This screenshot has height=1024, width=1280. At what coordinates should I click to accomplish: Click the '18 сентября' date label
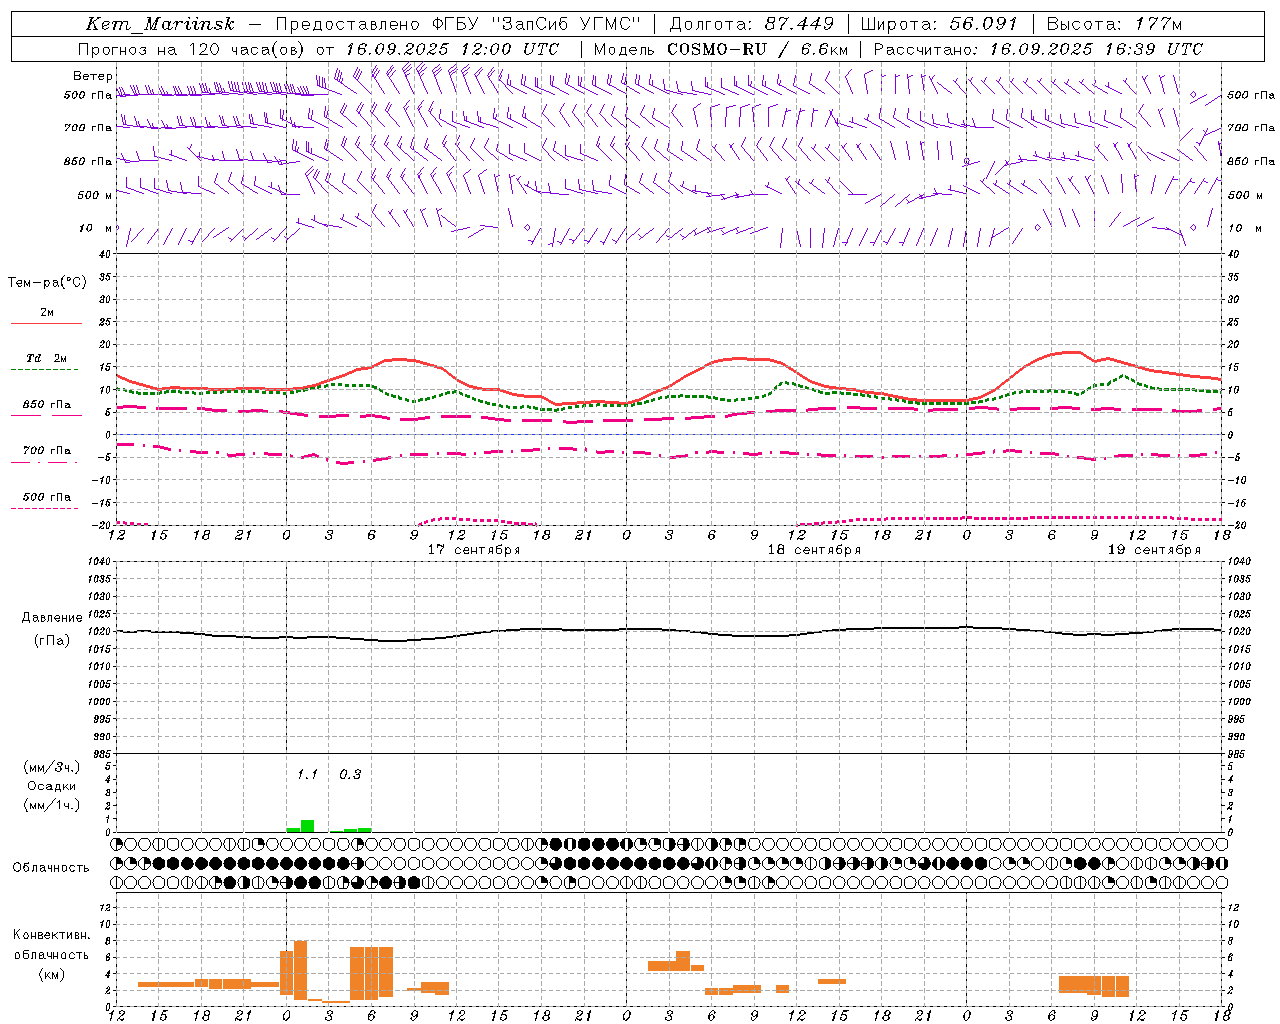tap(814, 550)
